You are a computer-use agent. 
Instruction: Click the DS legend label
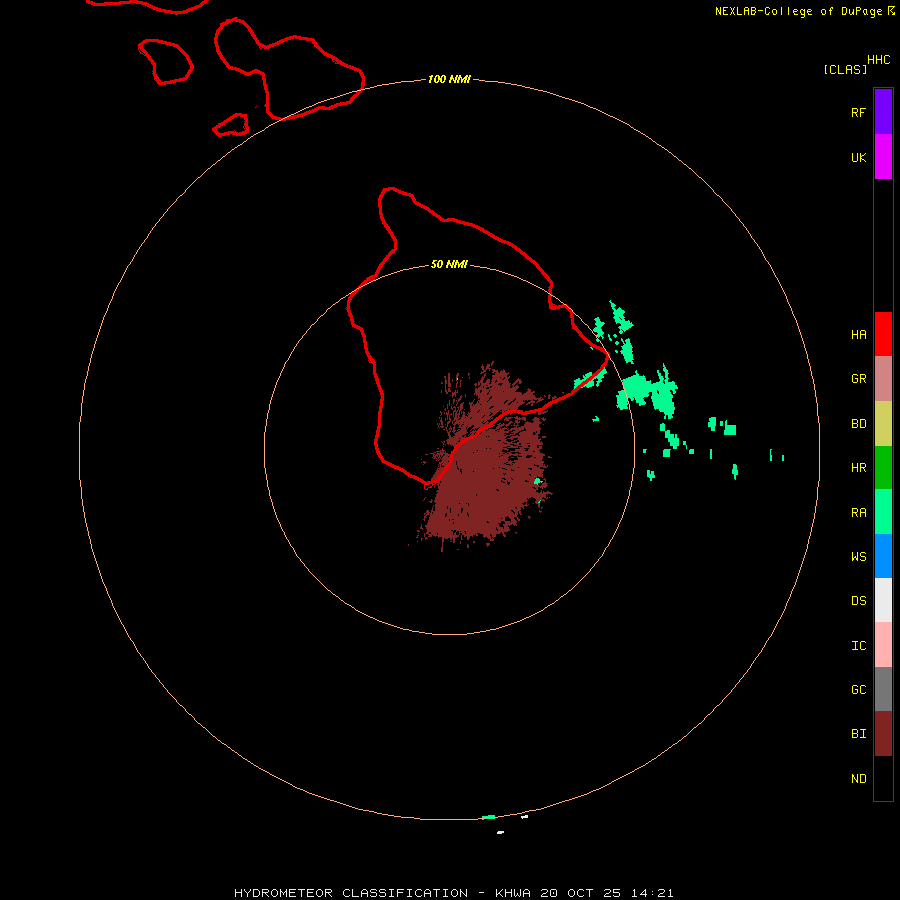pos(858,601)
